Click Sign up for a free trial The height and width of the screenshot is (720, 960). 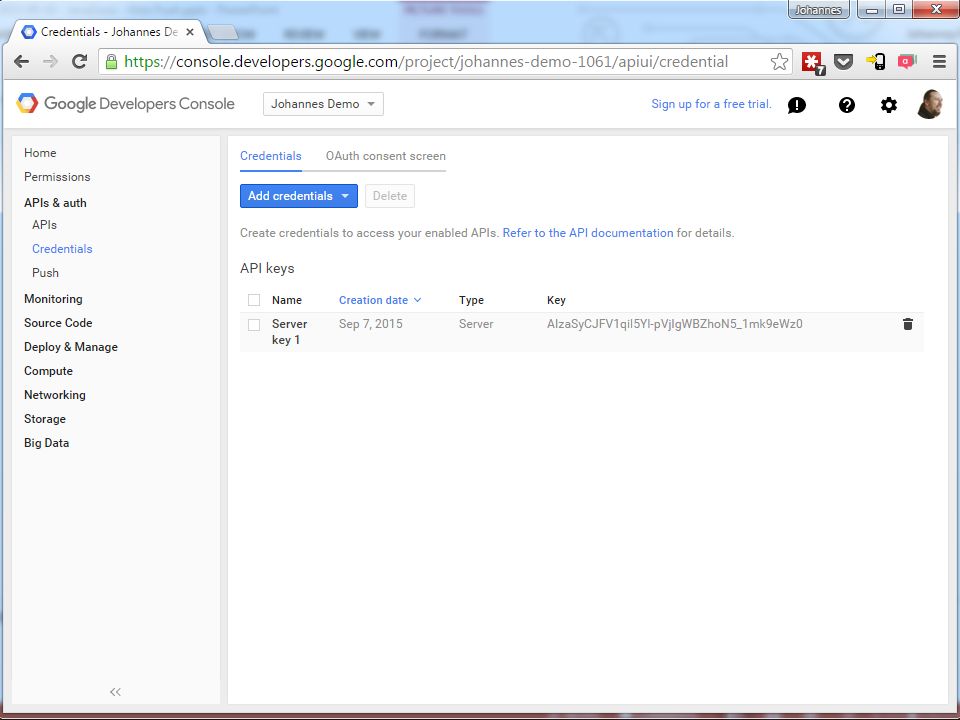[x=711, y=104]
